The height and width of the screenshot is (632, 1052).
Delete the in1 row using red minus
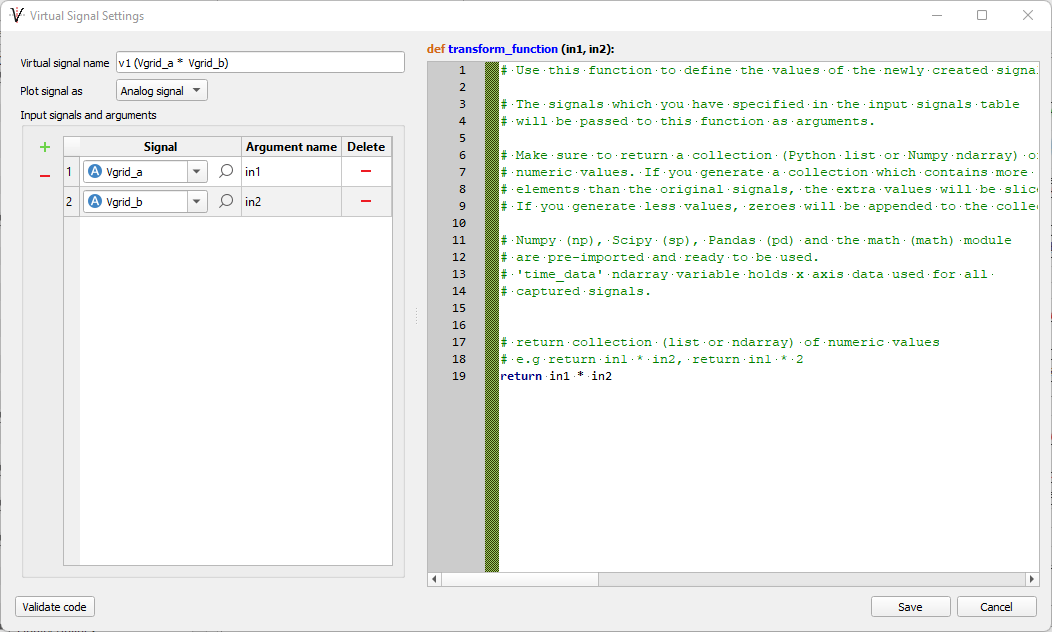point(366,172)
